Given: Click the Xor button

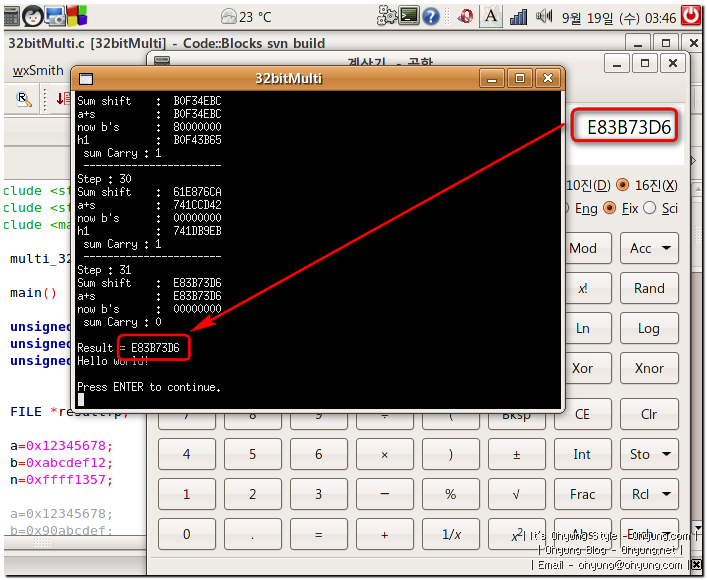Looking at the screenshot, I should click(588, 368).
